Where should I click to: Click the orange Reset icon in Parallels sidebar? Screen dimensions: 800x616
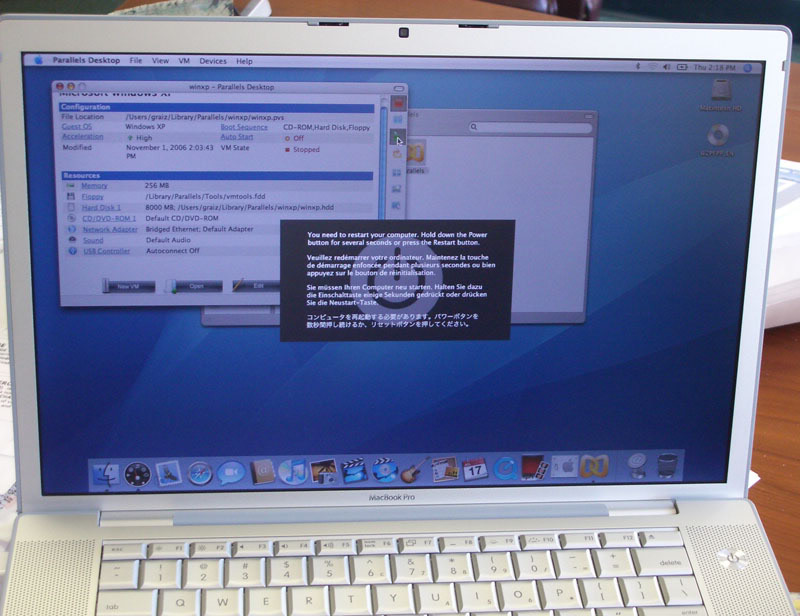(397, 154)
